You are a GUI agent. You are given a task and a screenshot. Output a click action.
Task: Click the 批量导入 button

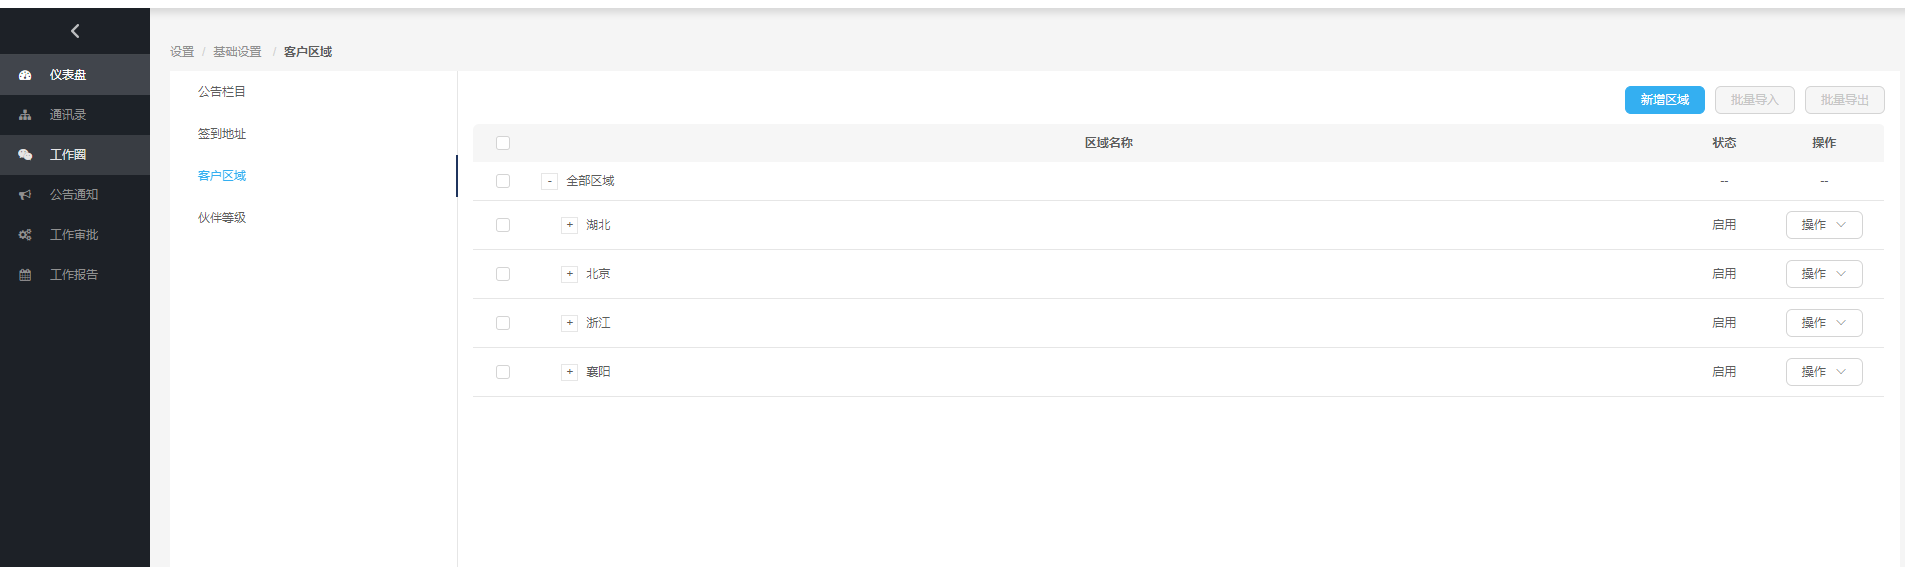[1754, 100]
